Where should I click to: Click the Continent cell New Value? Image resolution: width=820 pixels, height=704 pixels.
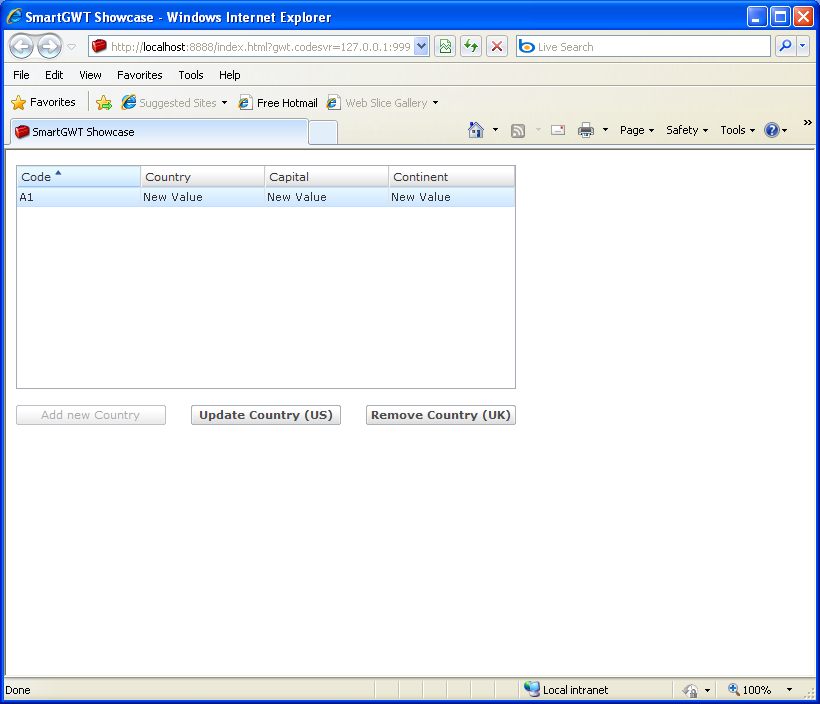pyautogui.click(x=451, y=197)
